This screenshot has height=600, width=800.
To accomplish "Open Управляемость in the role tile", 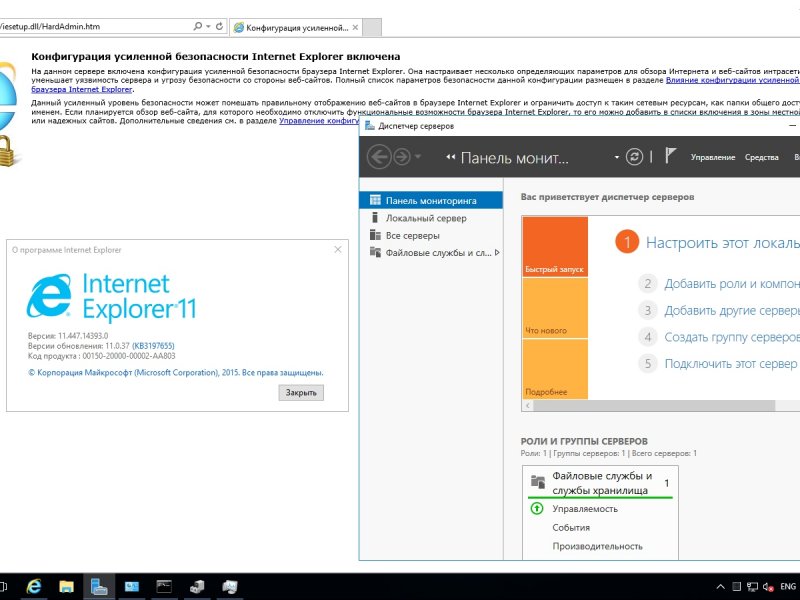I will [x=585, y=509].
